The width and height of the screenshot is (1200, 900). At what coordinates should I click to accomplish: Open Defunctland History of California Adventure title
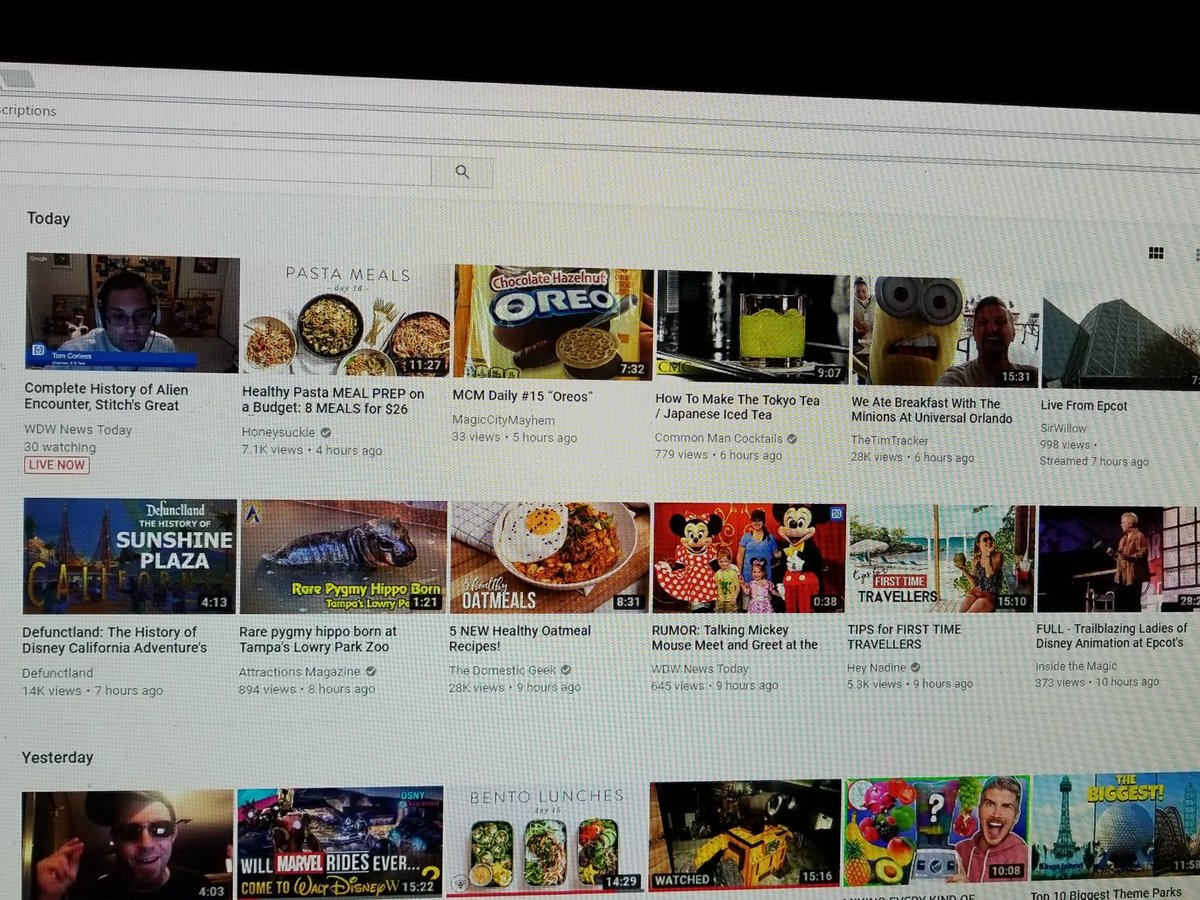click(x=115, y=640)
